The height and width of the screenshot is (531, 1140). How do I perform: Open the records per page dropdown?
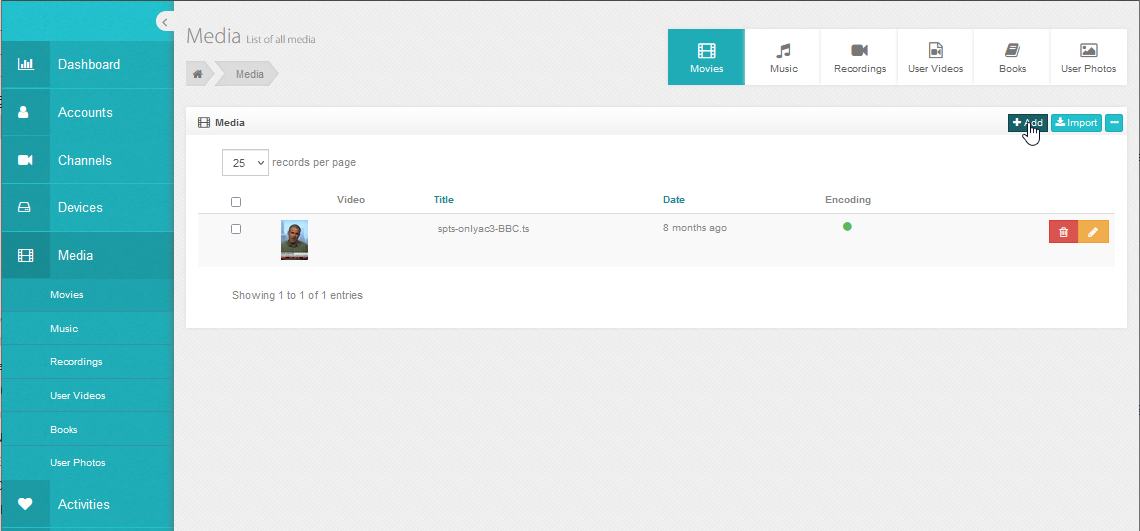coord(245,163)
